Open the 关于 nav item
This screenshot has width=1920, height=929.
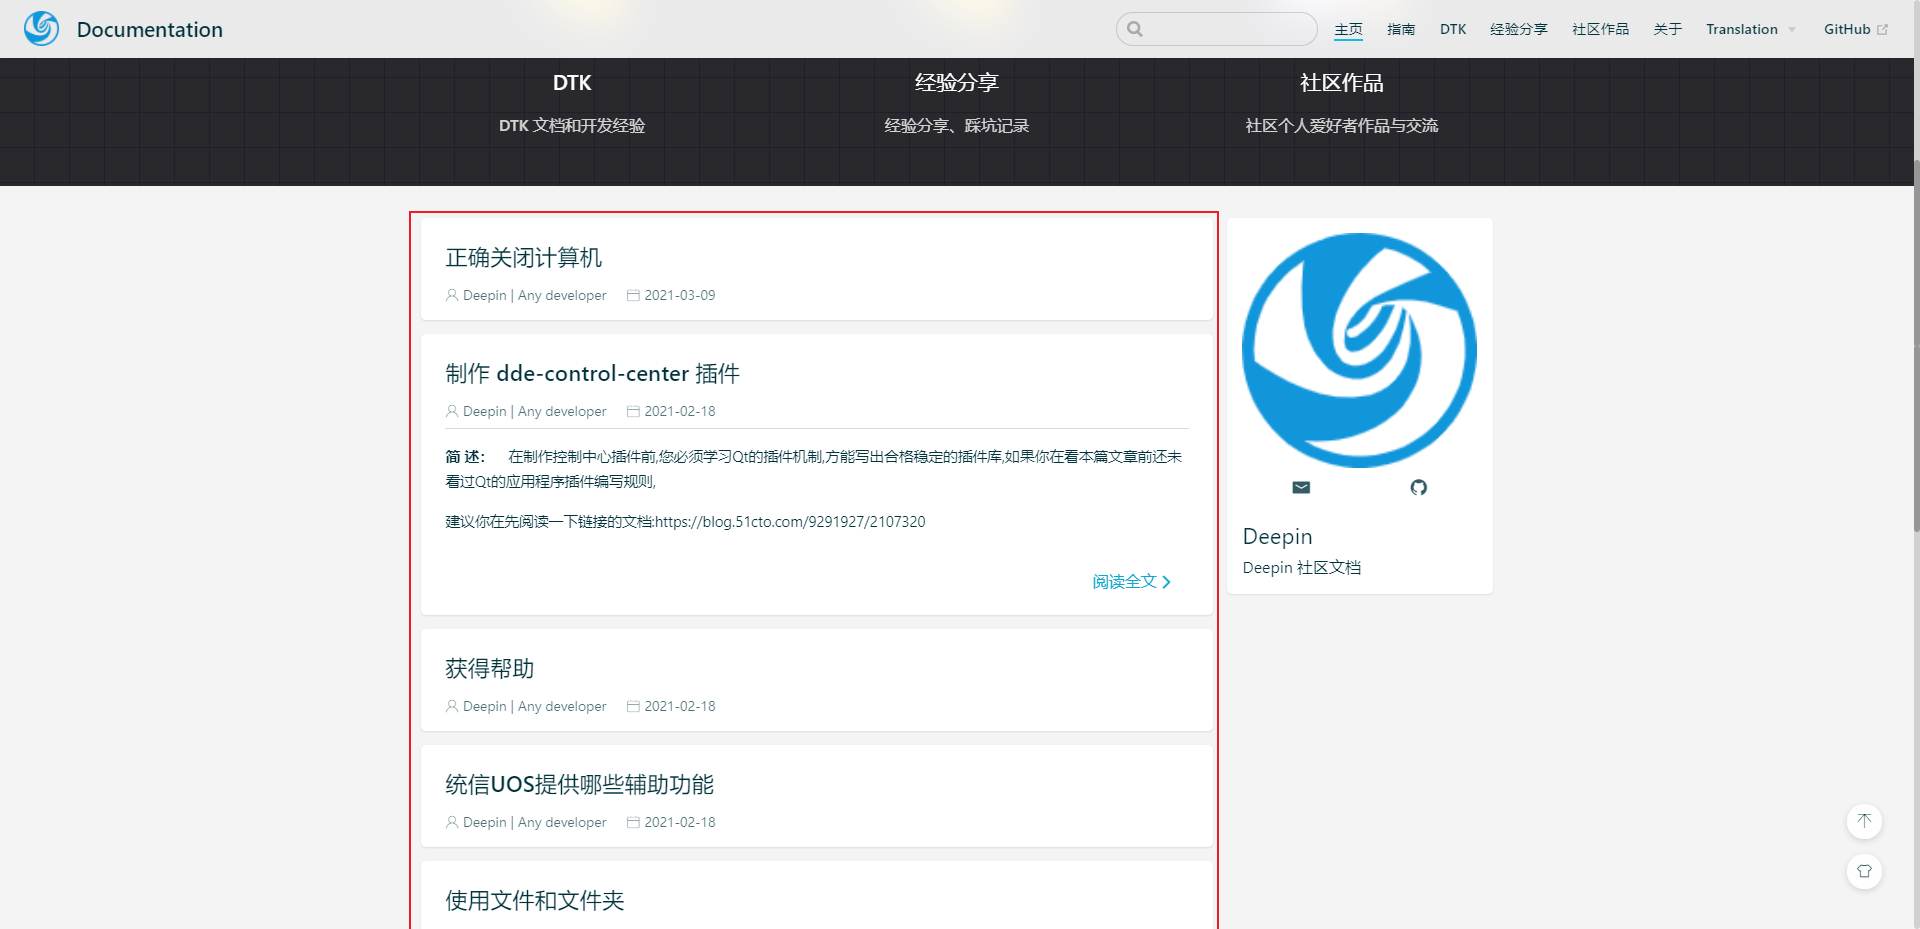click(x=1667, y=29)
